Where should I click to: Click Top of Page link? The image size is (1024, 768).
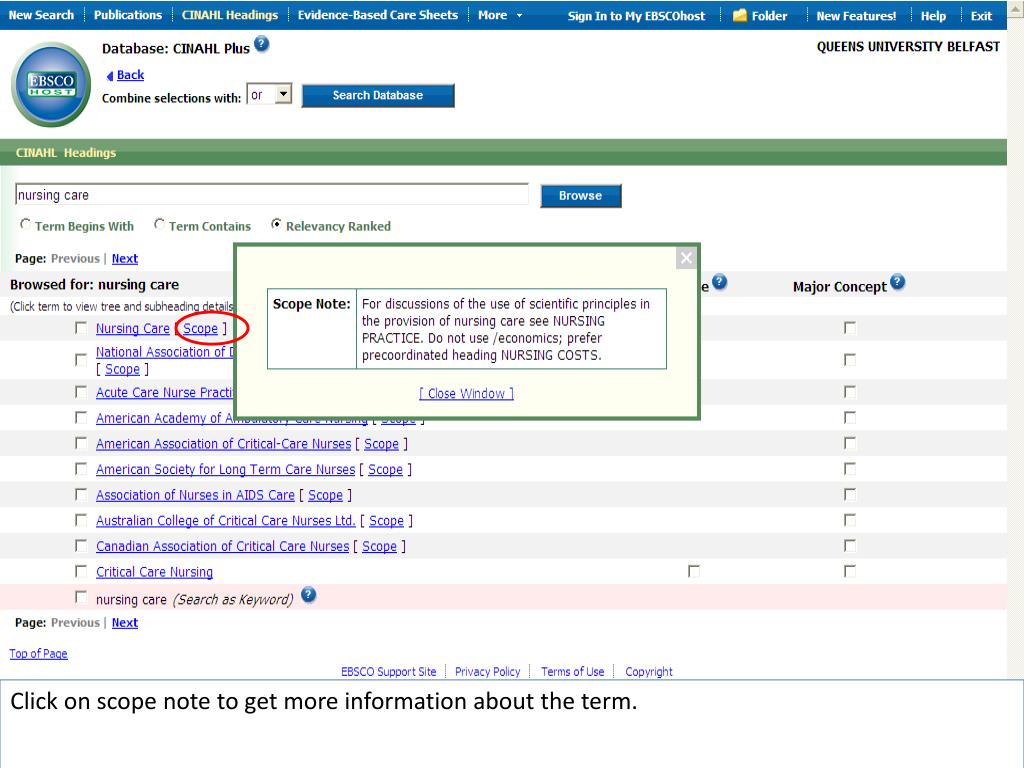point(39,654)
